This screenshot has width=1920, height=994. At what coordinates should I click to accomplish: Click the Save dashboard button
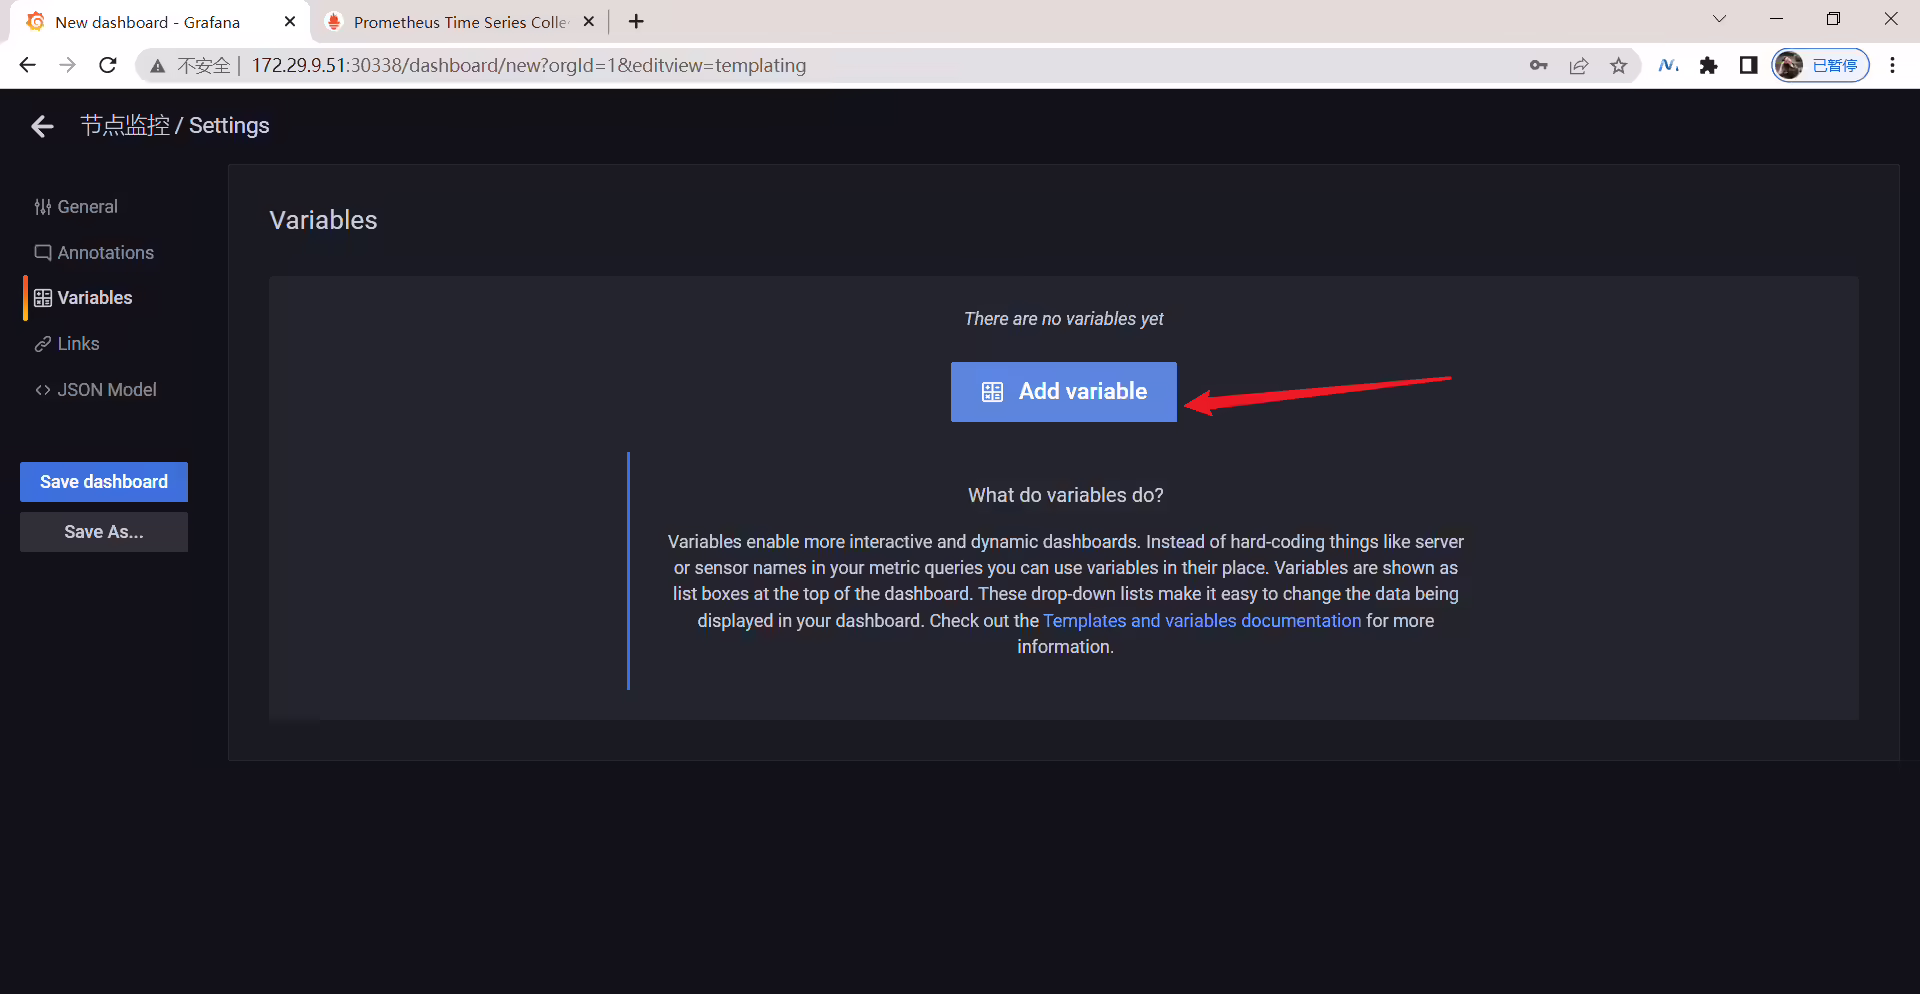(x=104, y=482)
